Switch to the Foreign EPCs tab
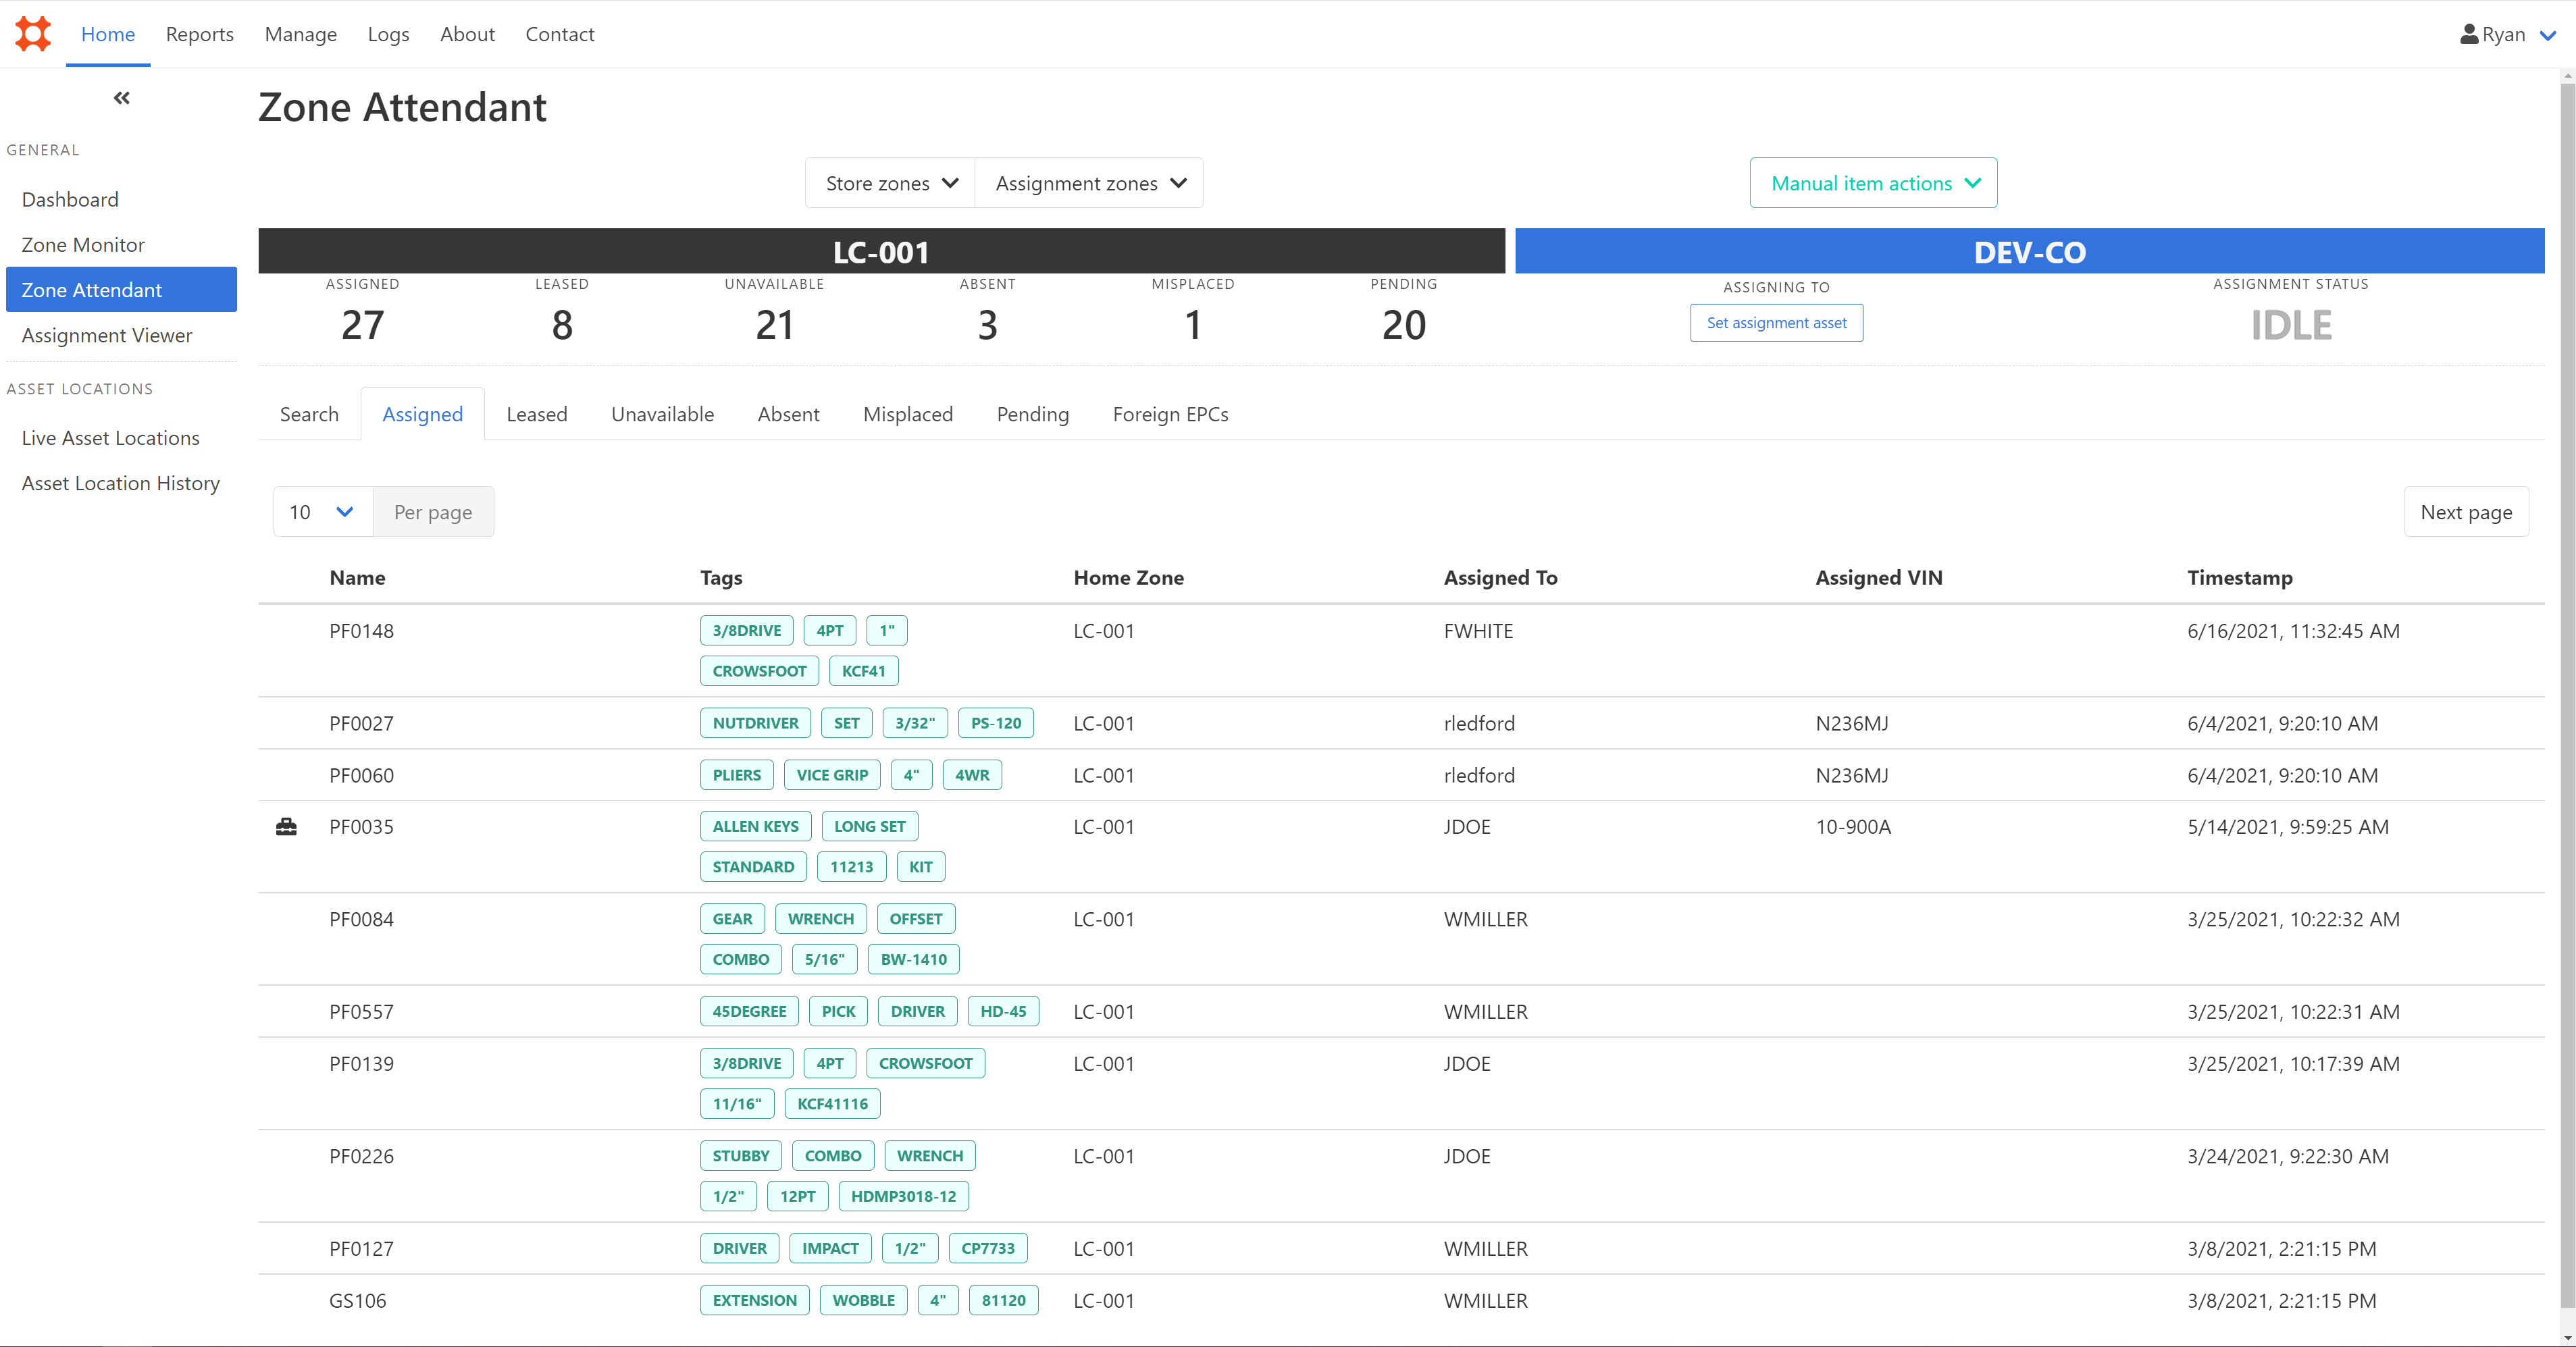2576x1347 pixels. (1170, 414)
